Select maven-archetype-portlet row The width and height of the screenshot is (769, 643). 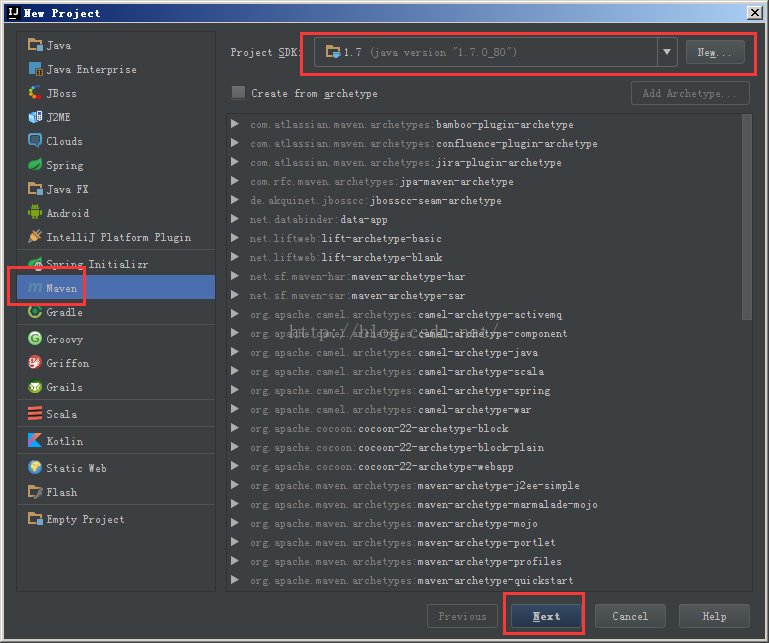[x=486, y=542]
